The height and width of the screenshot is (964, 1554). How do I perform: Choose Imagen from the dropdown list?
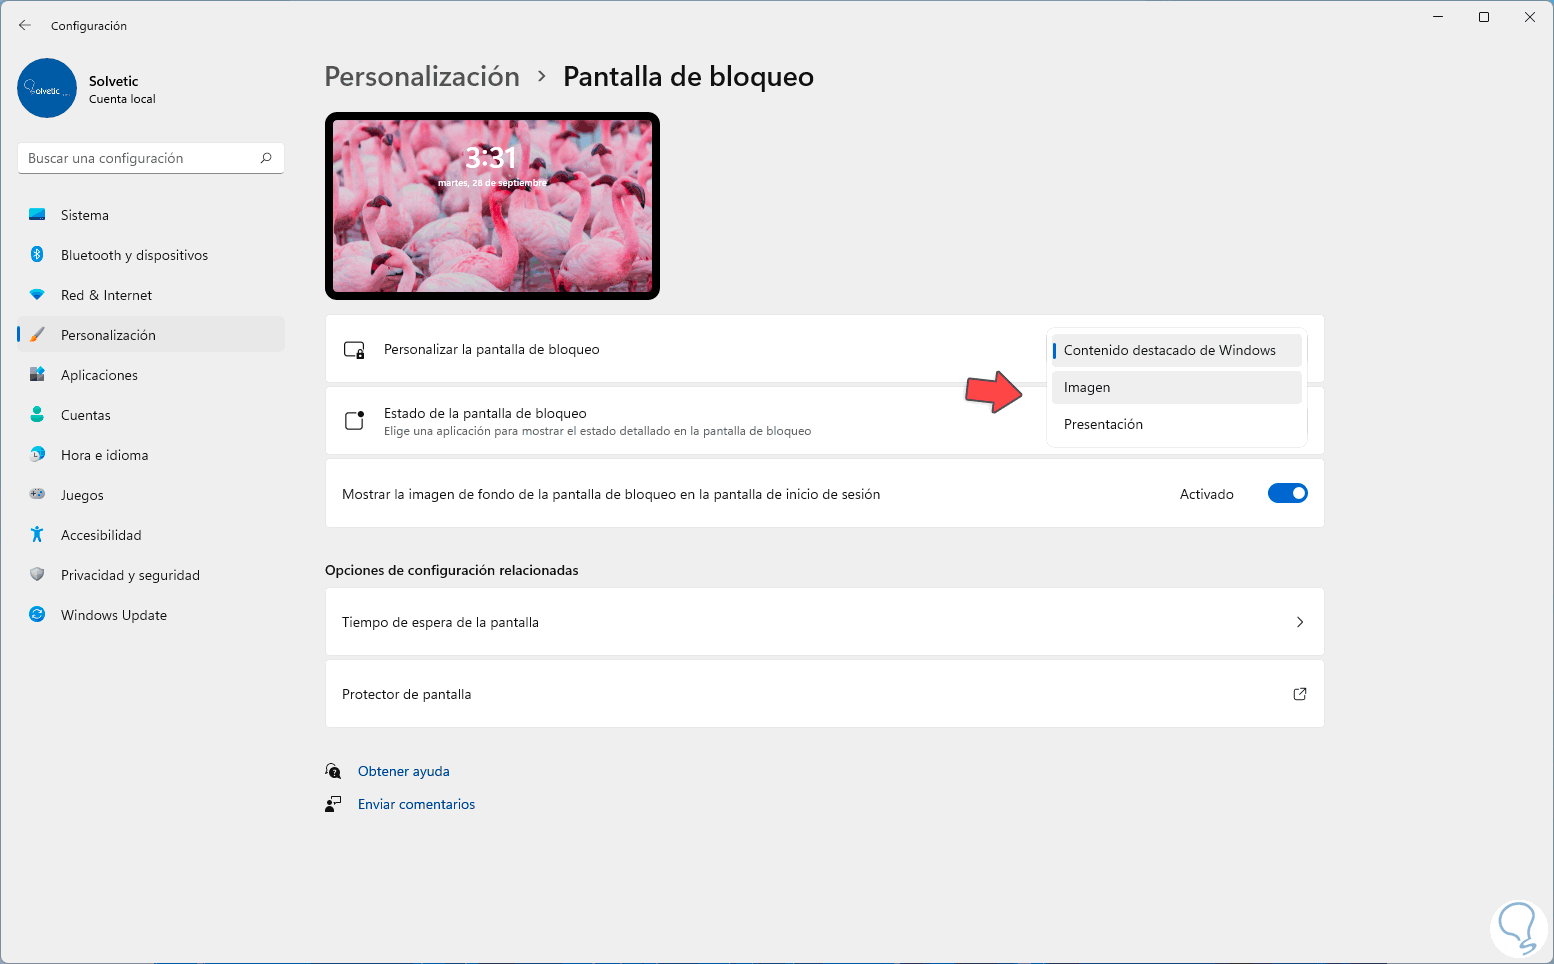[1176, 387]
